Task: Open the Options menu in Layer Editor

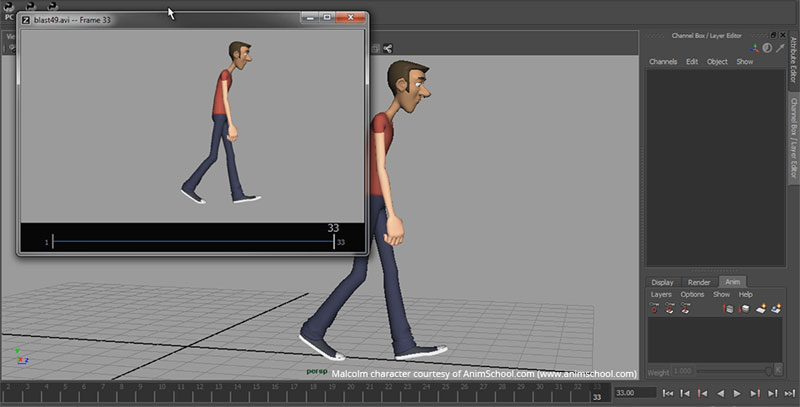Action: [x=692, y=294]
